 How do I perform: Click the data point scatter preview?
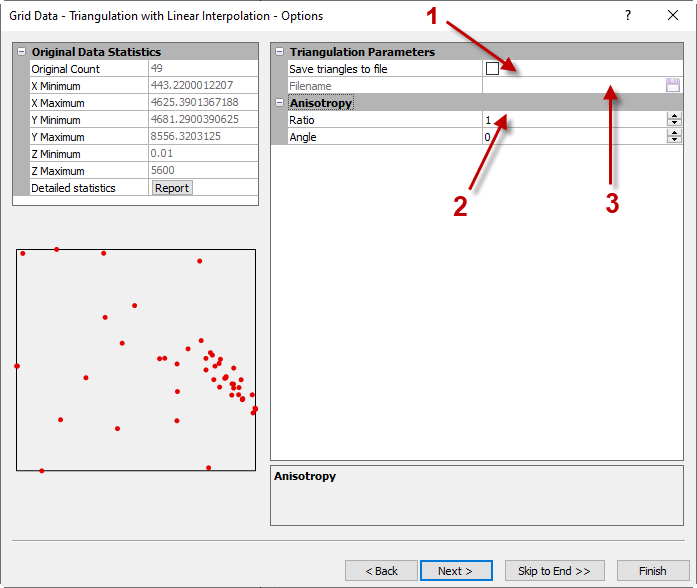click(x=136, y=360)
